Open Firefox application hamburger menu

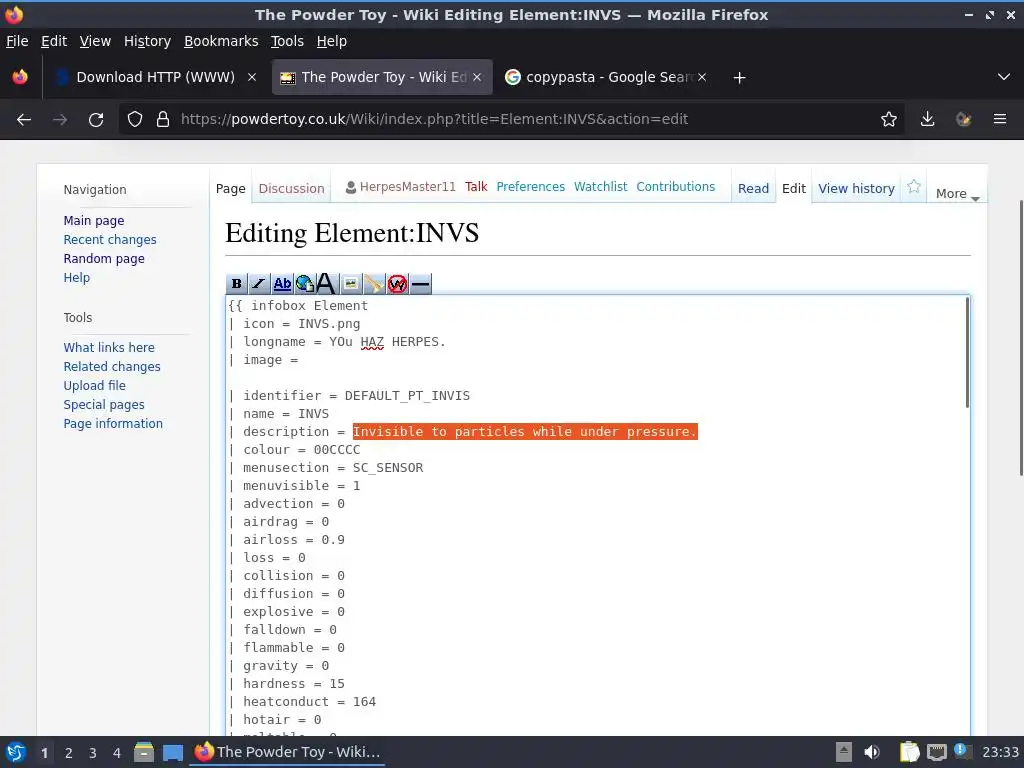[x=1000, y=120]
